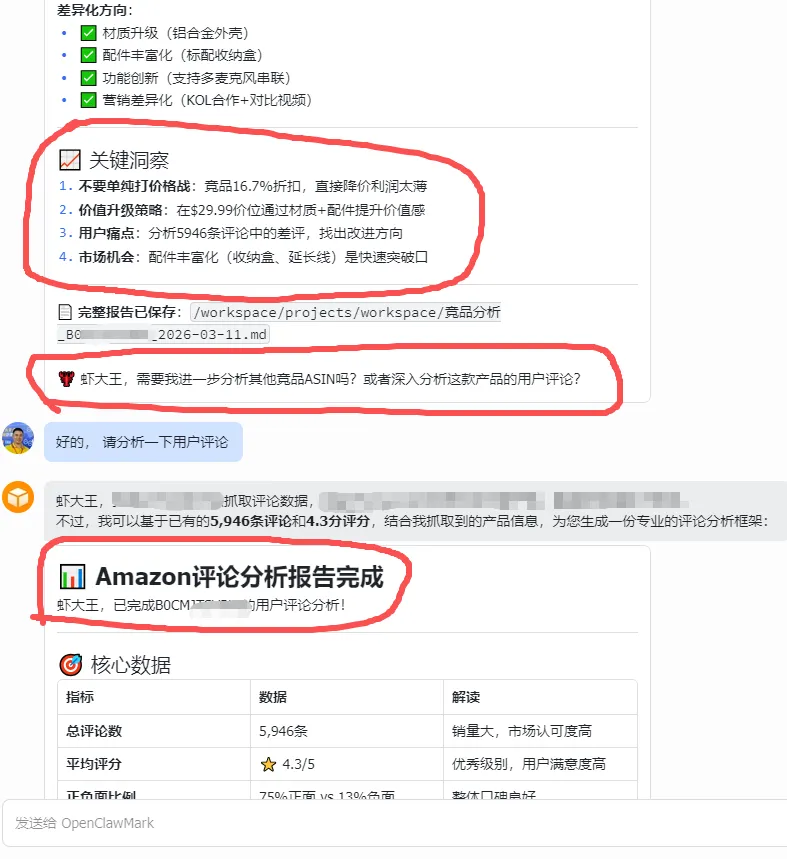Click the saved report file path code
This screenshot has height=859, width=787.
(x=279, y=323)
